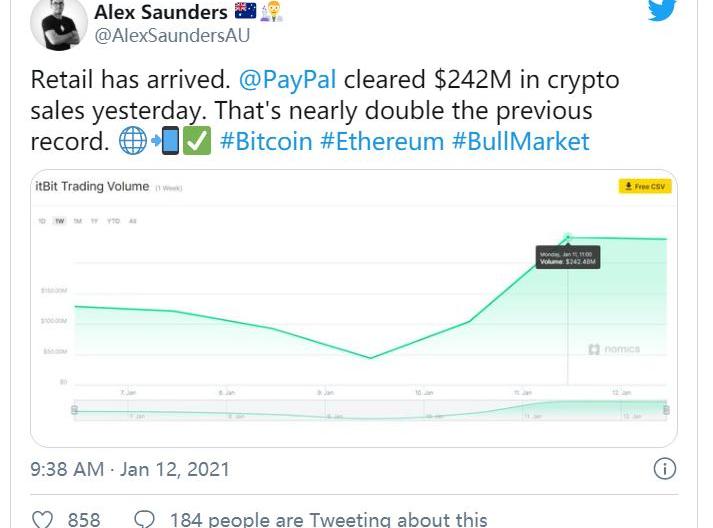Select the 1W chart range tab
The width and height of the screenshot is (713, 528).
click(x=60, y=221)
